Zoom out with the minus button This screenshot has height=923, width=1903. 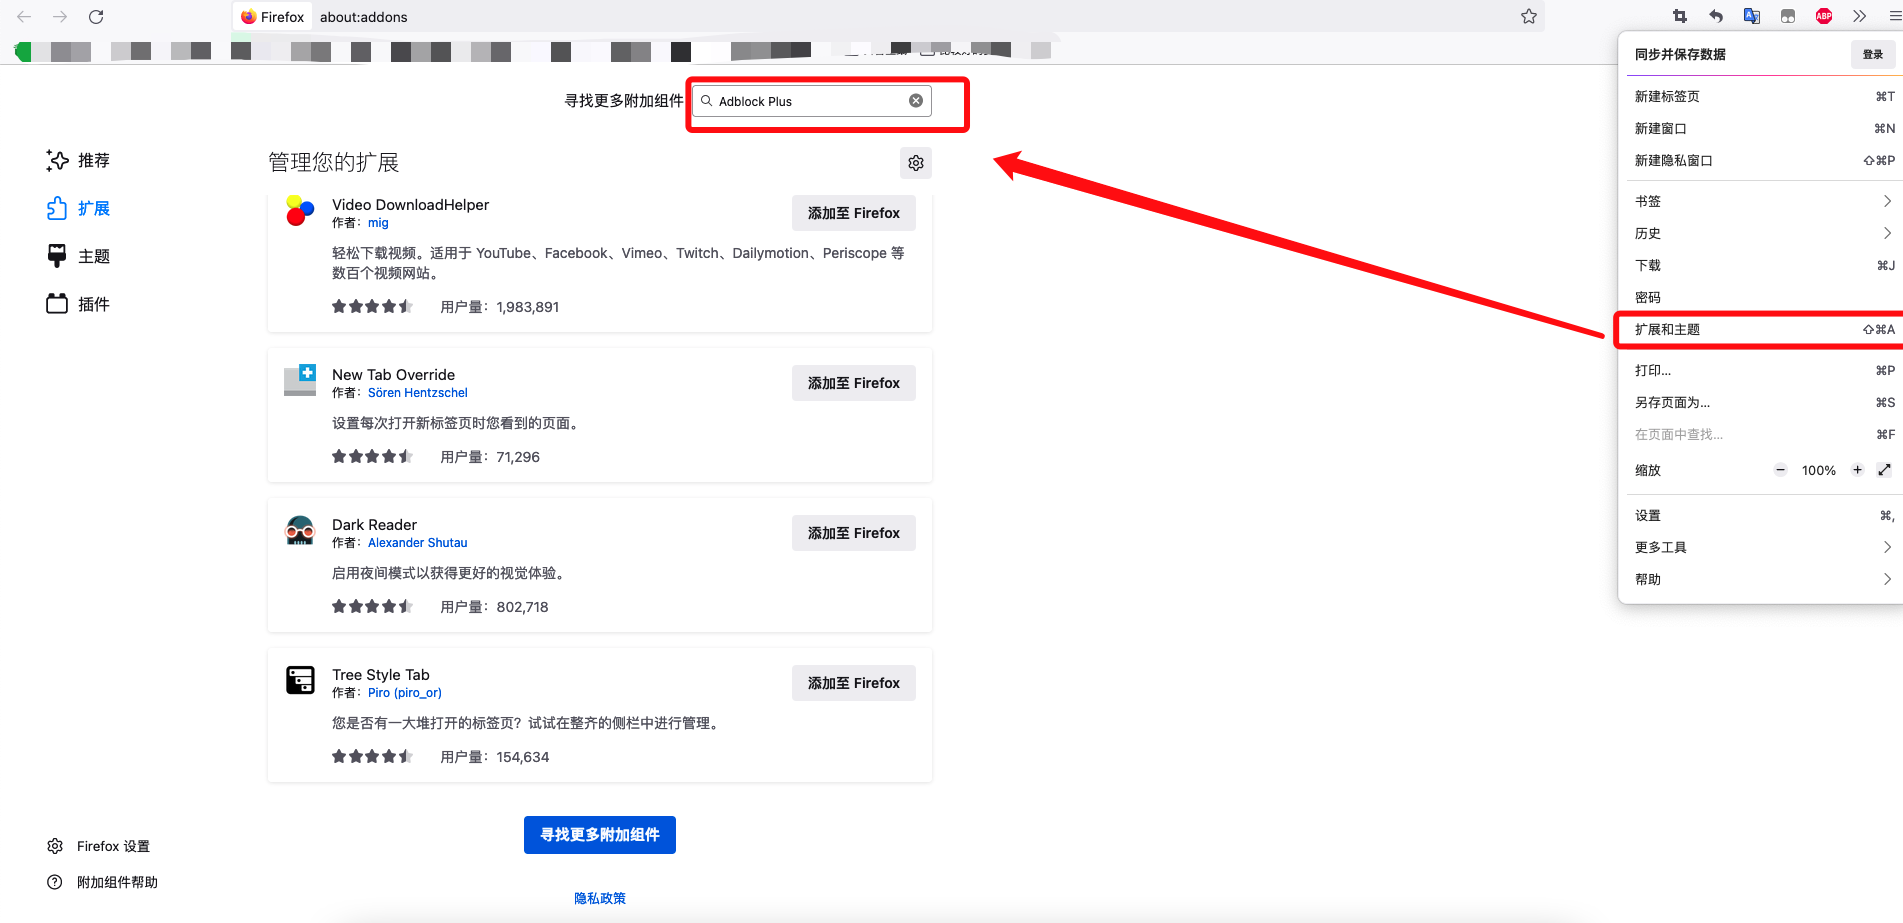pyautogui.click(x=1780, y=470)
